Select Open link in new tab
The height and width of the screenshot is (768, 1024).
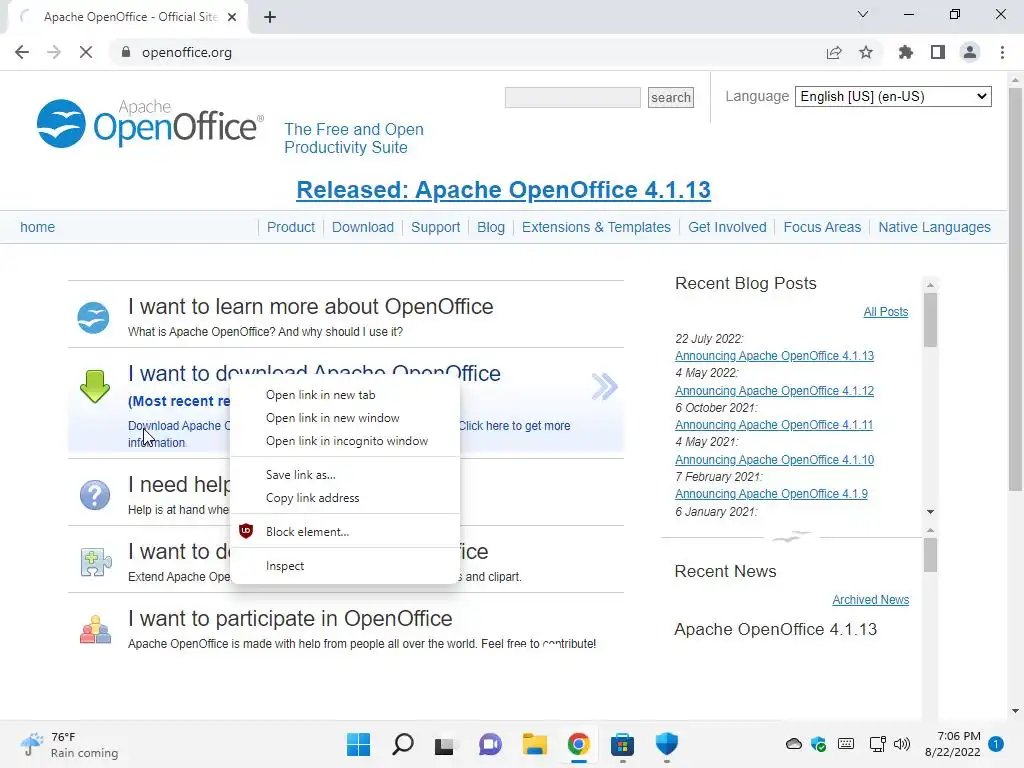click(345, 394)
